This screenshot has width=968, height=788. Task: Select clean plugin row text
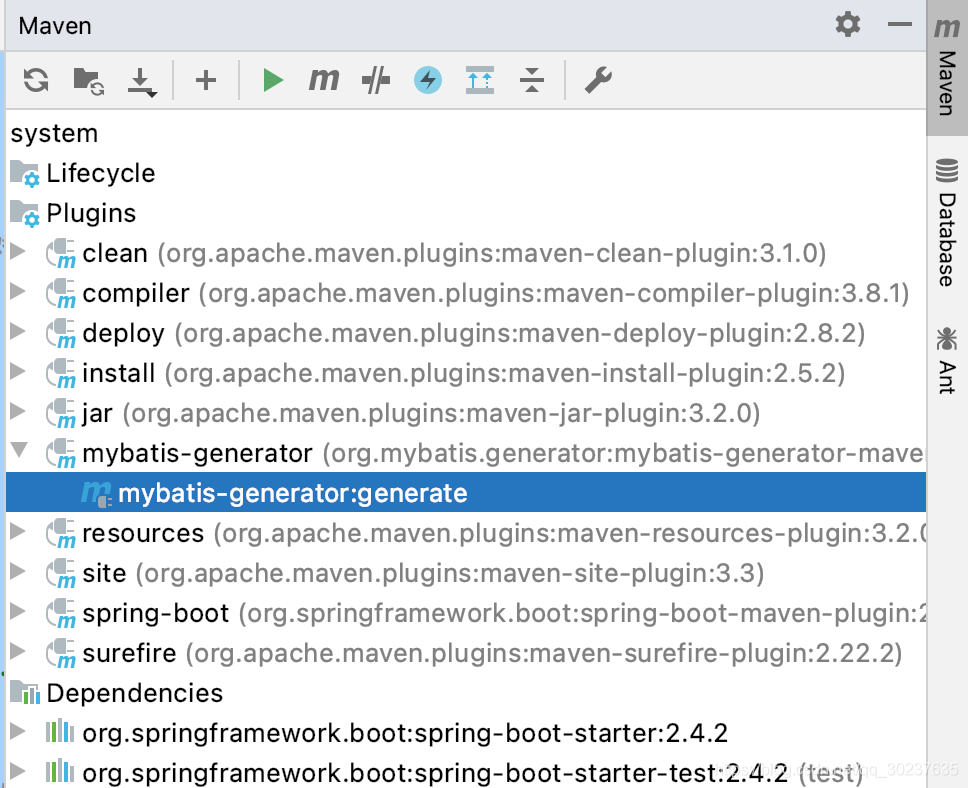tap(454, 254)
